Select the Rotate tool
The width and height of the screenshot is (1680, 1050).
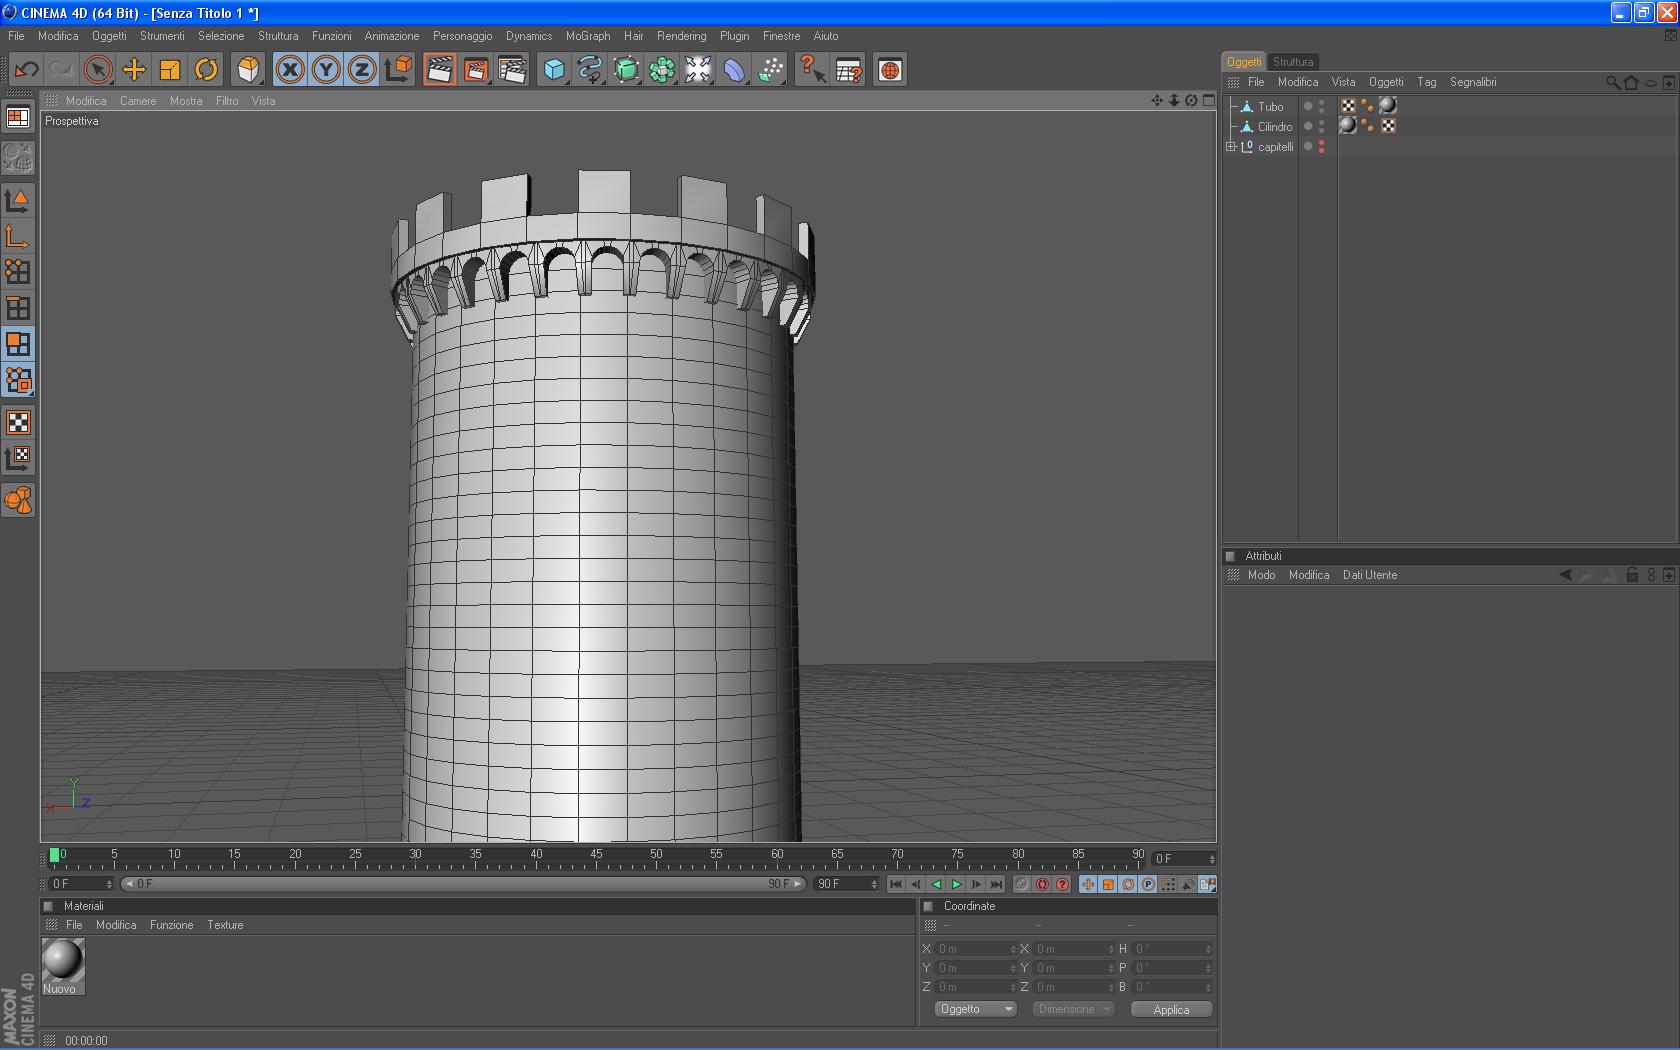pos(206,70)
